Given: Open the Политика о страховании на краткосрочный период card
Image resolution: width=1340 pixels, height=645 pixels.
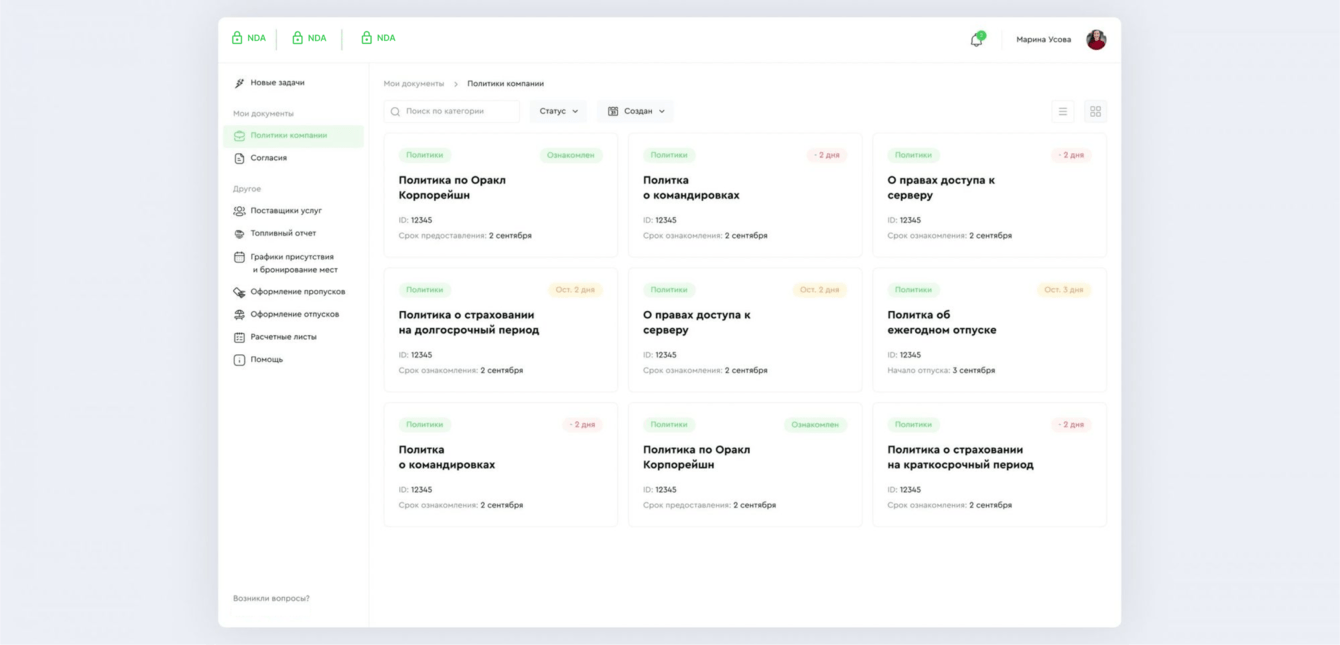Looking at the screenshot, I should pos(960,457).
